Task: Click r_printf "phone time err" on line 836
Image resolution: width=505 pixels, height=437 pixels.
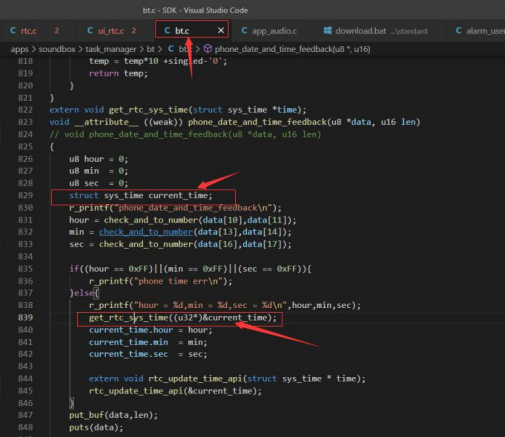Action: tap(161, 281)
